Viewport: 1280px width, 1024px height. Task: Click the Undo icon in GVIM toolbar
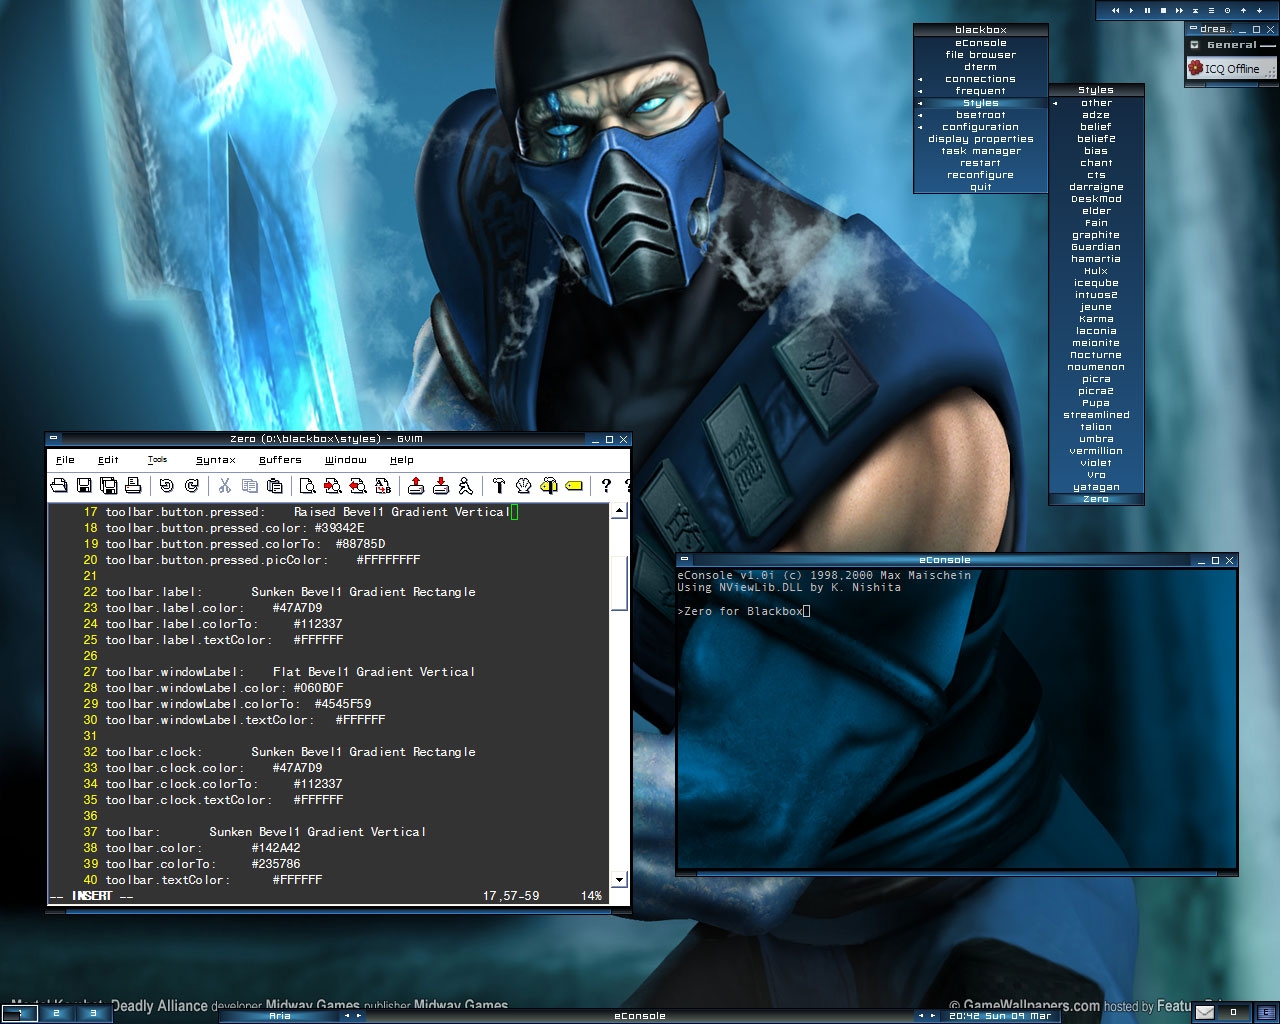166,486
